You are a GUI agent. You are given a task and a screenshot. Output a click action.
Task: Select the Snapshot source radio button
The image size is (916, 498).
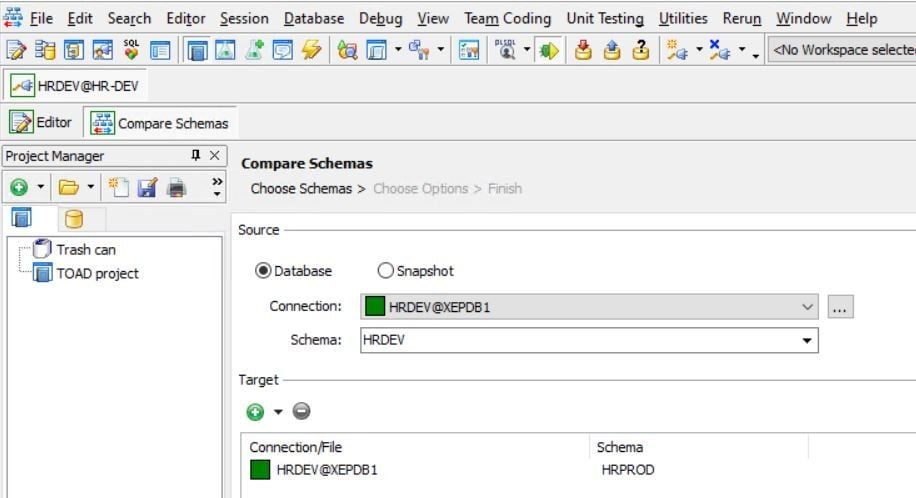point(386,271)
